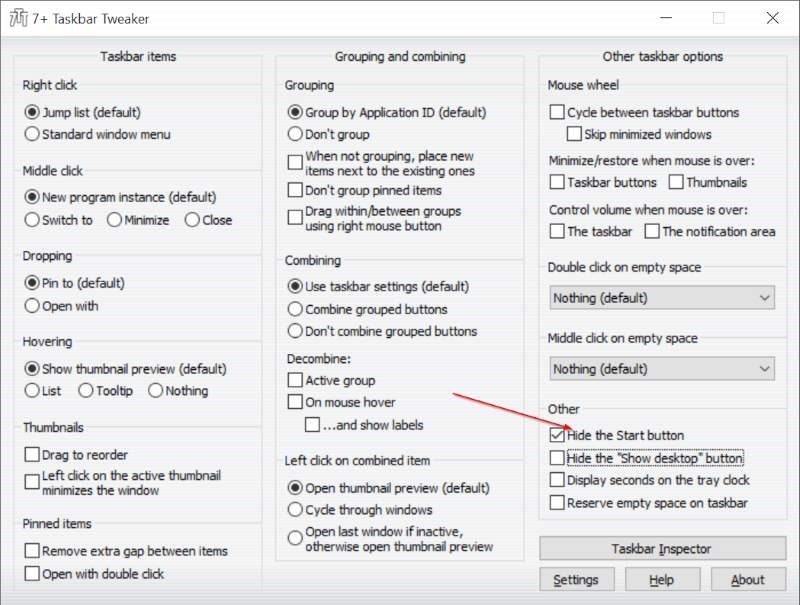This screenshot has height=605, width=800.
Task: Select "Standard window menu" for right click
Action: 32,134
